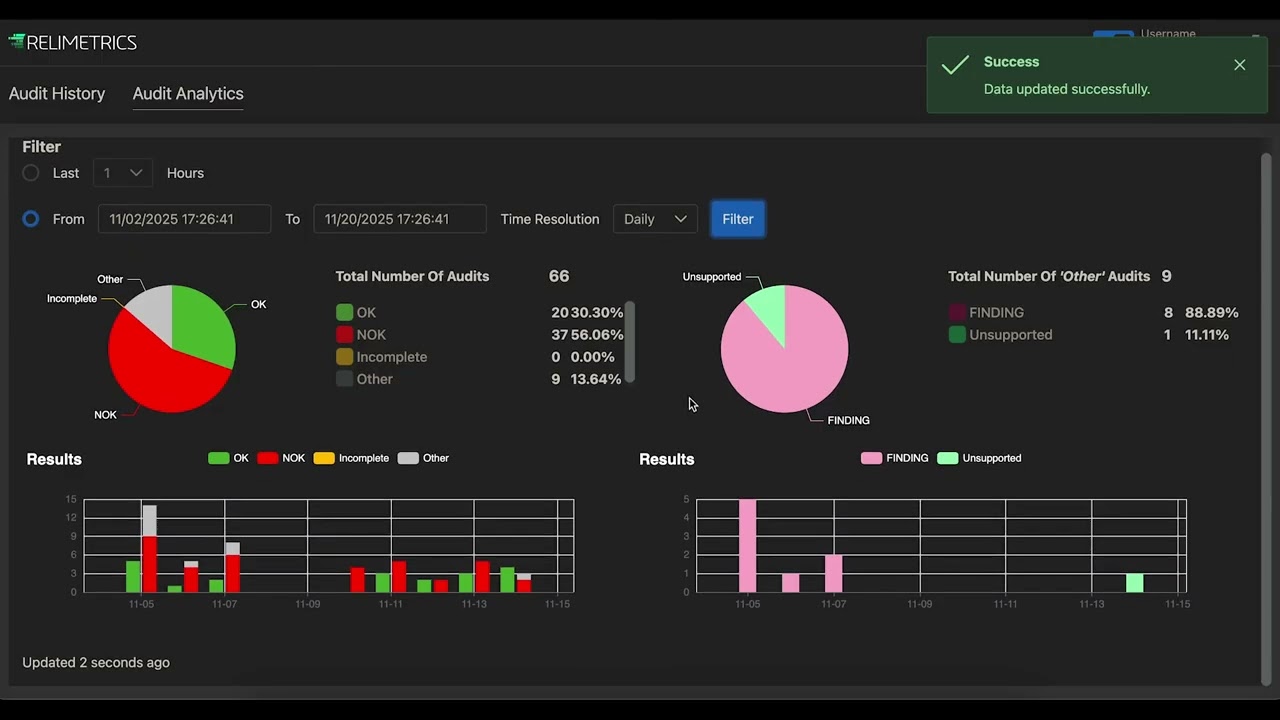The height and width of the screenshot is (720, 1280).
Task: Open the Audit Analytics tab
Action: click(188, 93)
